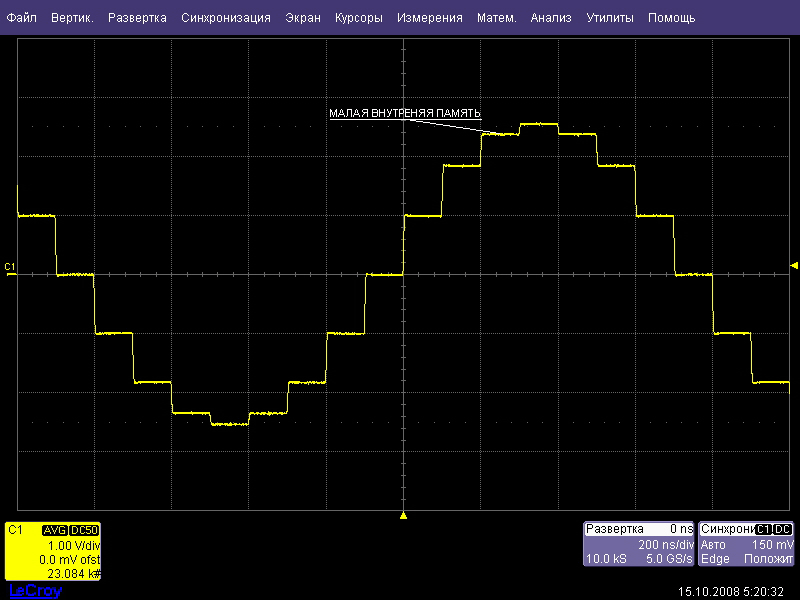Open the Курсоры menu
The image size is (800, 600).
[359, 18]
